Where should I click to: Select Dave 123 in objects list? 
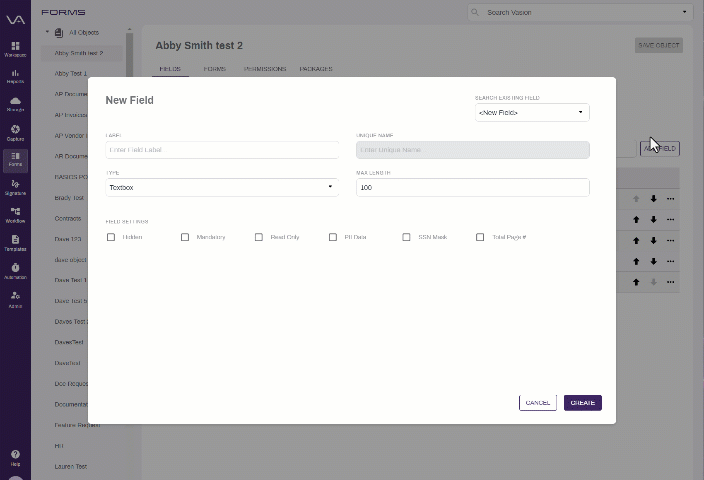pos(68,239)
